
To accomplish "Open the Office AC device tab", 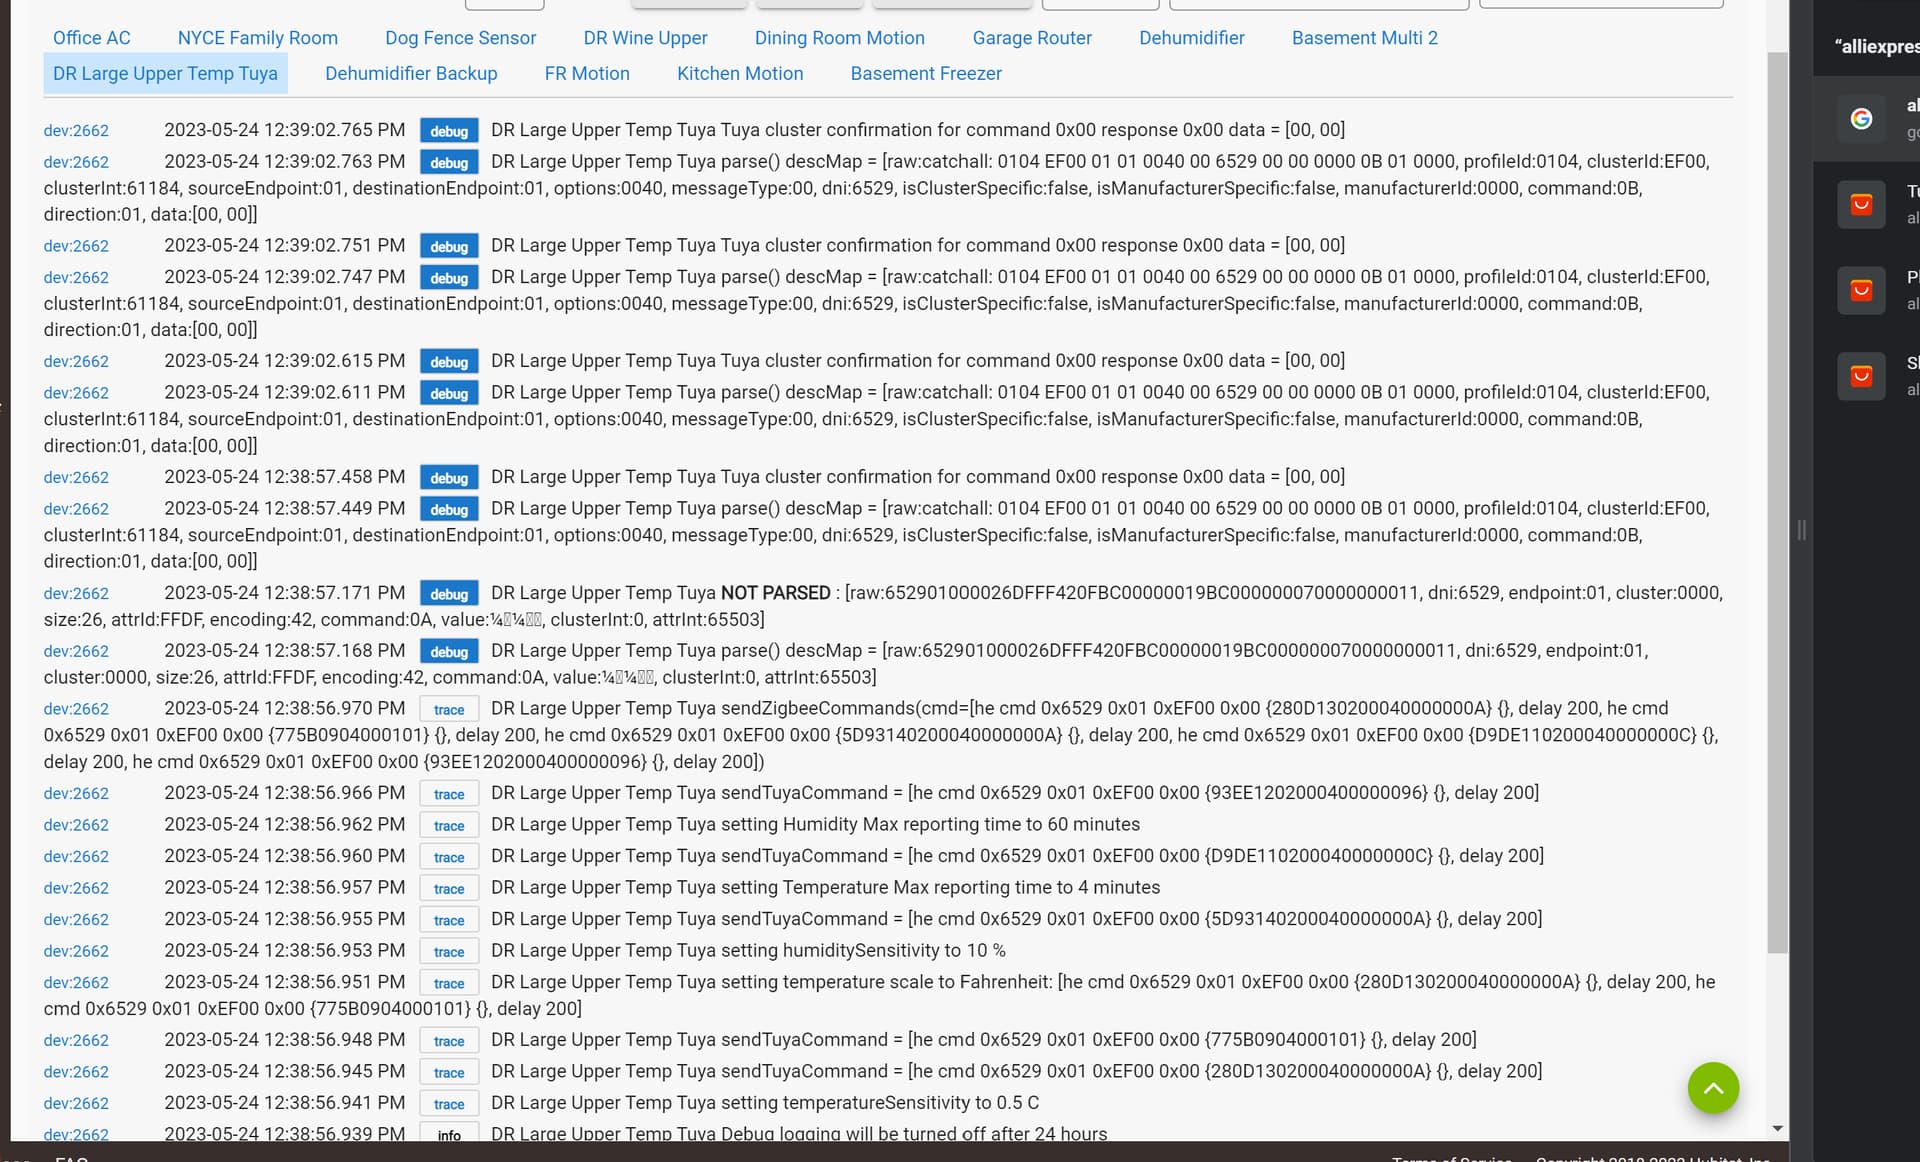I will coord(91,38).
